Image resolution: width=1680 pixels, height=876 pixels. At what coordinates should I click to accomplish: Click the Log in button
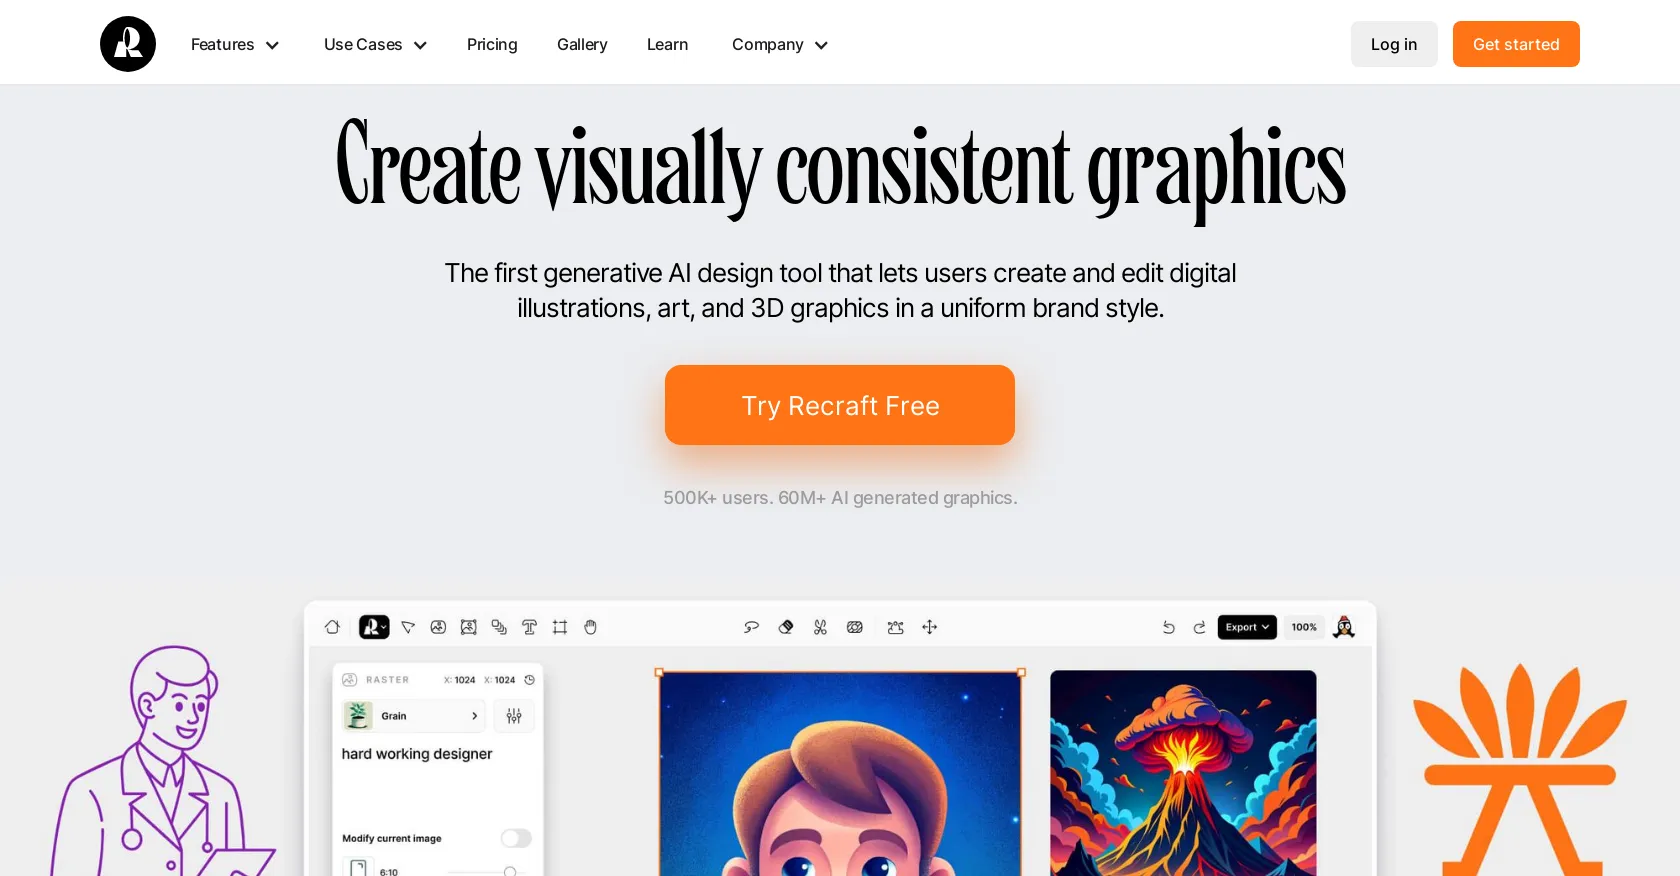tap(1394, 44)
